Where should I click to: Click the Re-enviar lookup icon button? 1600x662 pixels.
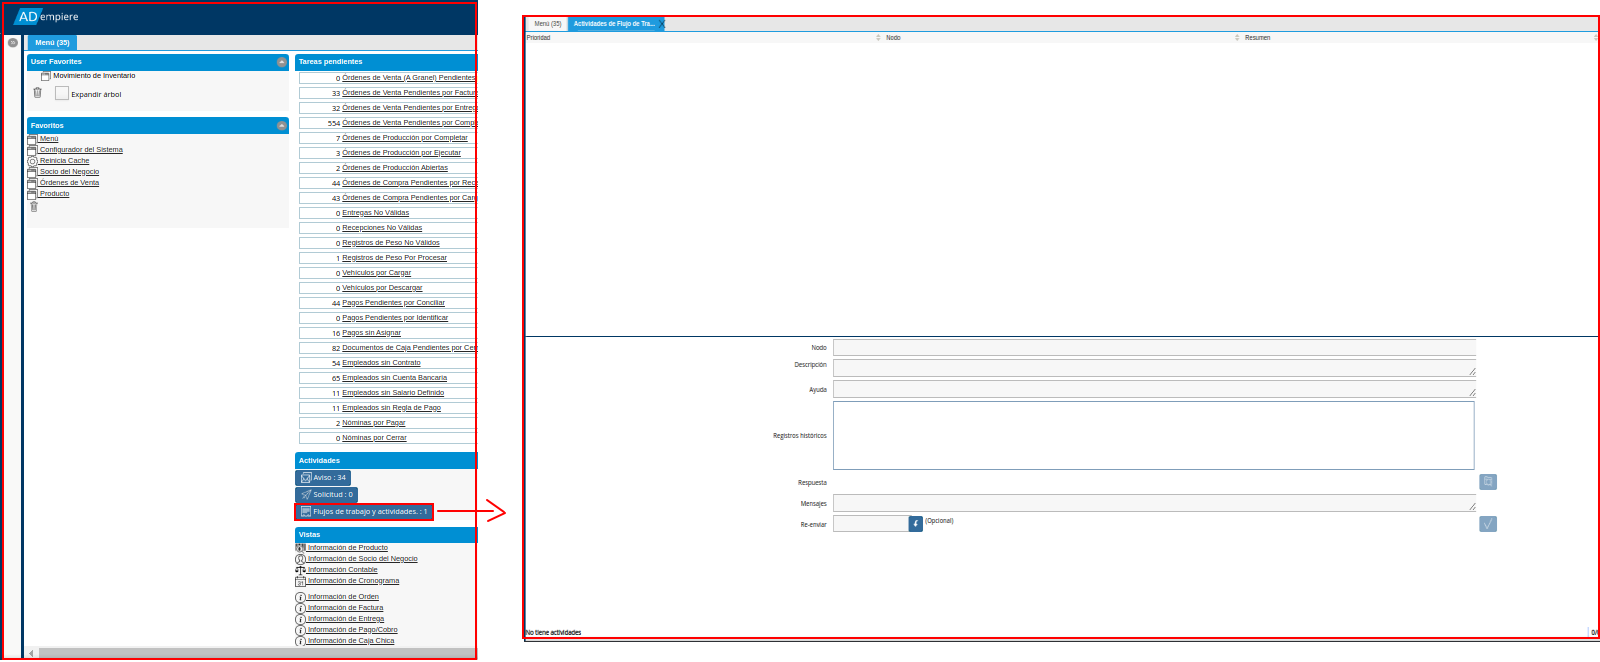(x=915, y=524)
